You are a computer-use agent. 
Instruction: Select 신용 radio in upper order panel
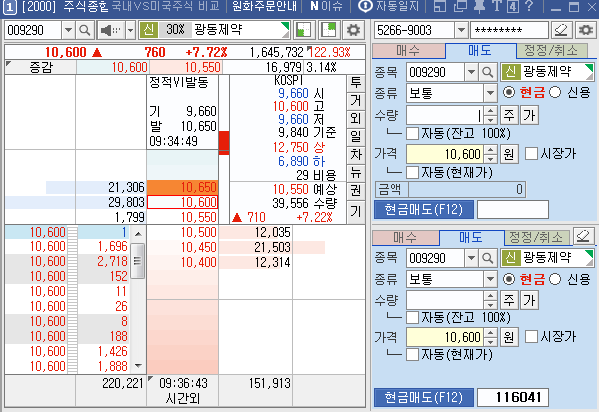tap(555, 92)
